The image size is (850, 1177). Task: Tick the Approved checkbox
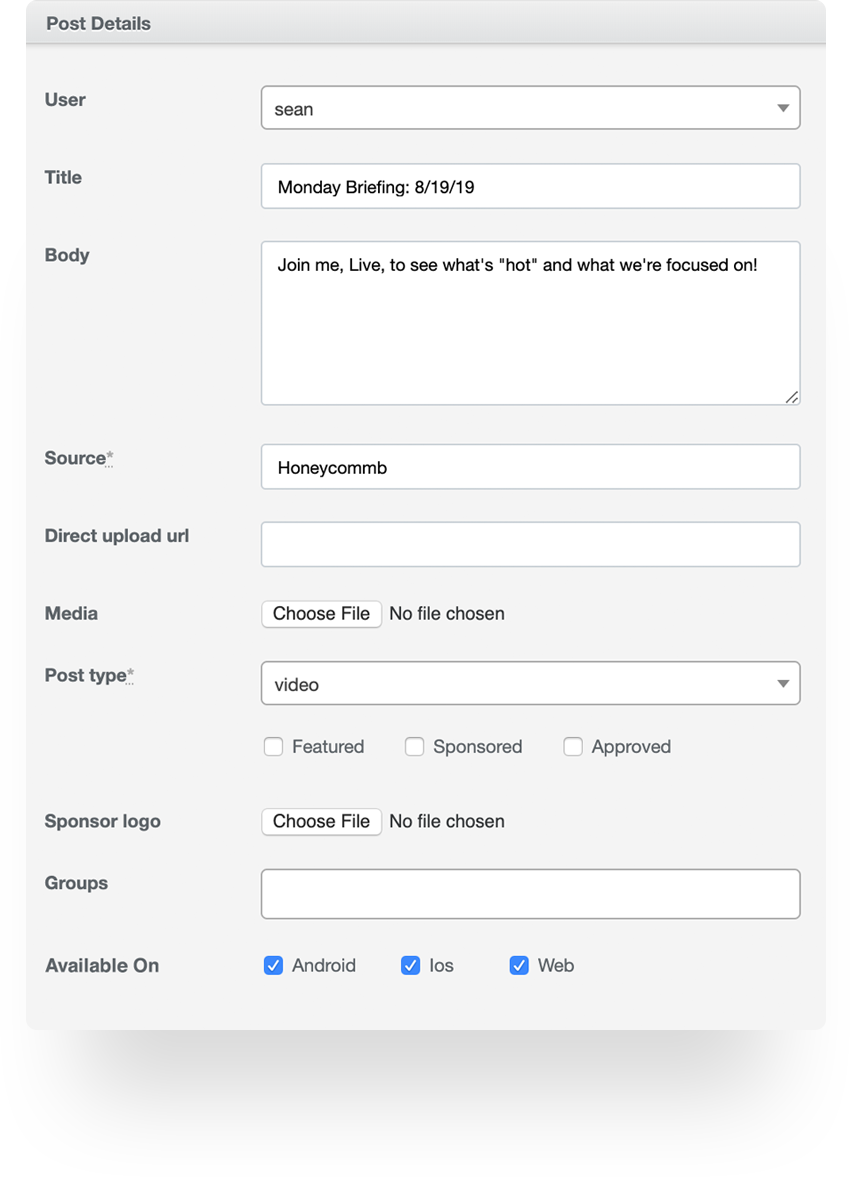573,747
